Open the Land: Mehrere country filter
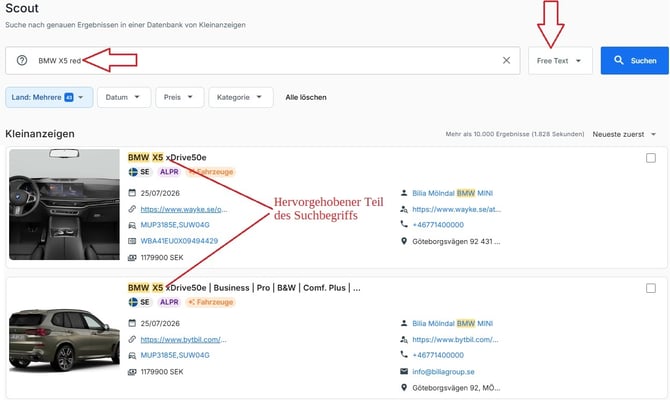Screen dimensions: 670x400 tap(49, 97)
